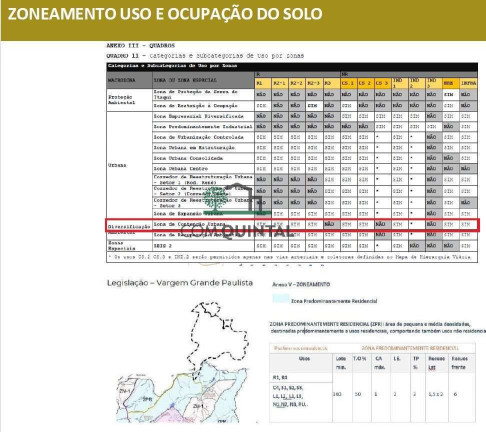Click the 'Zona Urbana em Estruturação' row label
Viewport: 486px width, 432px height.
tap(203, 148)
